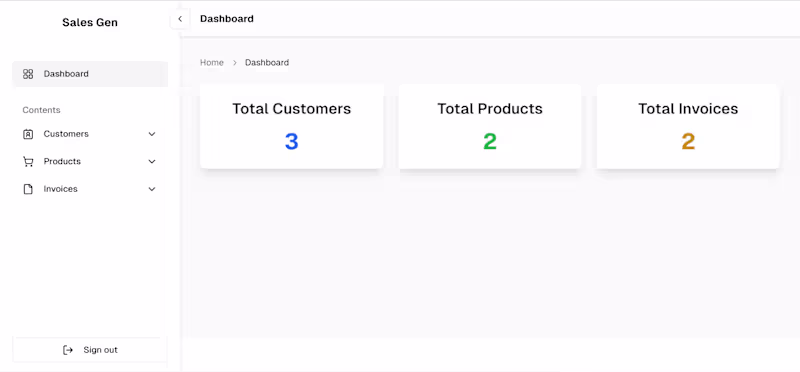Click the Sign out label text
This screenshot has width=800, height=372.
tap(101, 350)
